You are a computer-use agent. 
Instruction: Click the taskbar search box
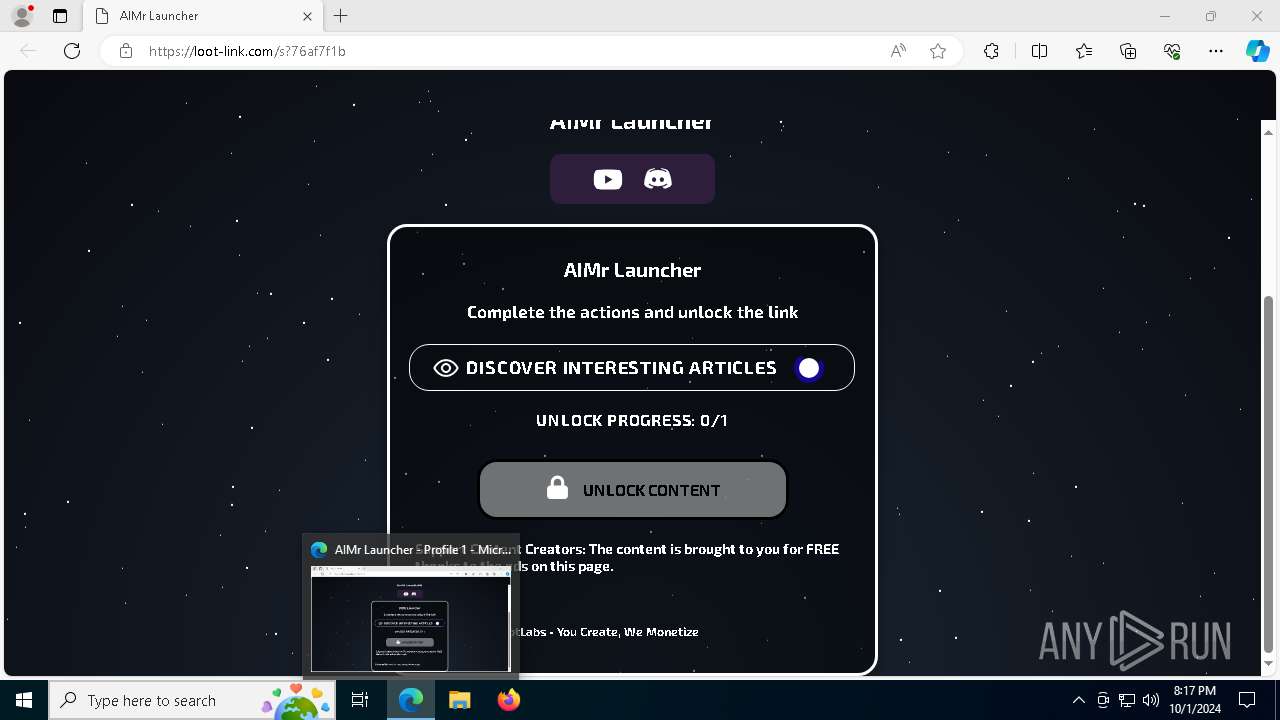[193, 700]
